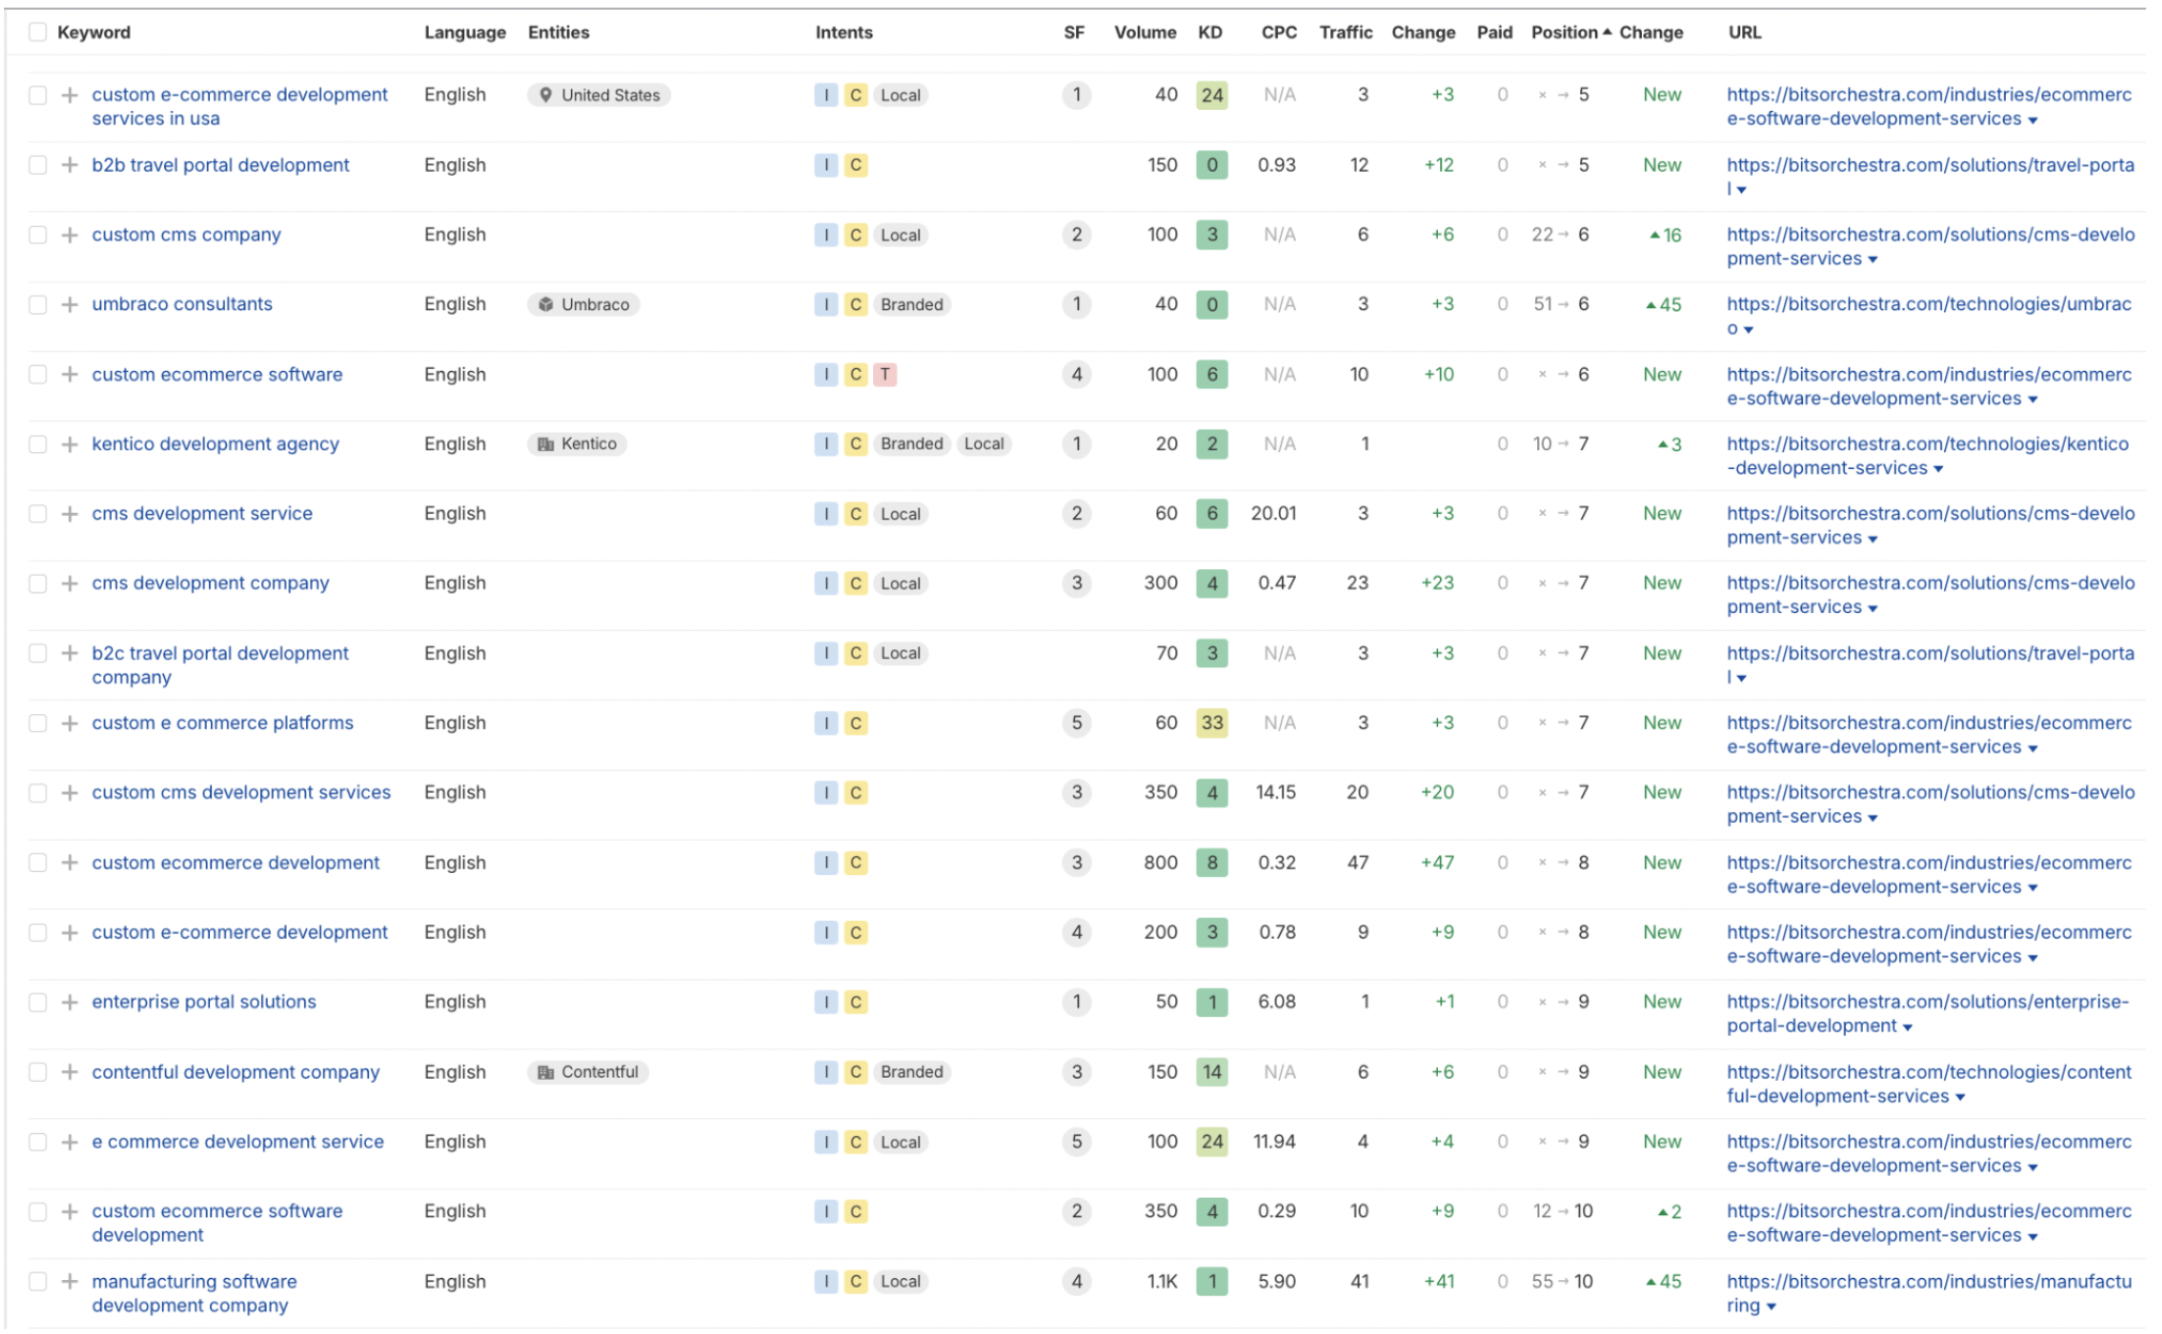This screenshot has height=1334, width=2162.
Task: Open URL dropdown arrow for umbraco consultants row
Action: [1748, 330]
